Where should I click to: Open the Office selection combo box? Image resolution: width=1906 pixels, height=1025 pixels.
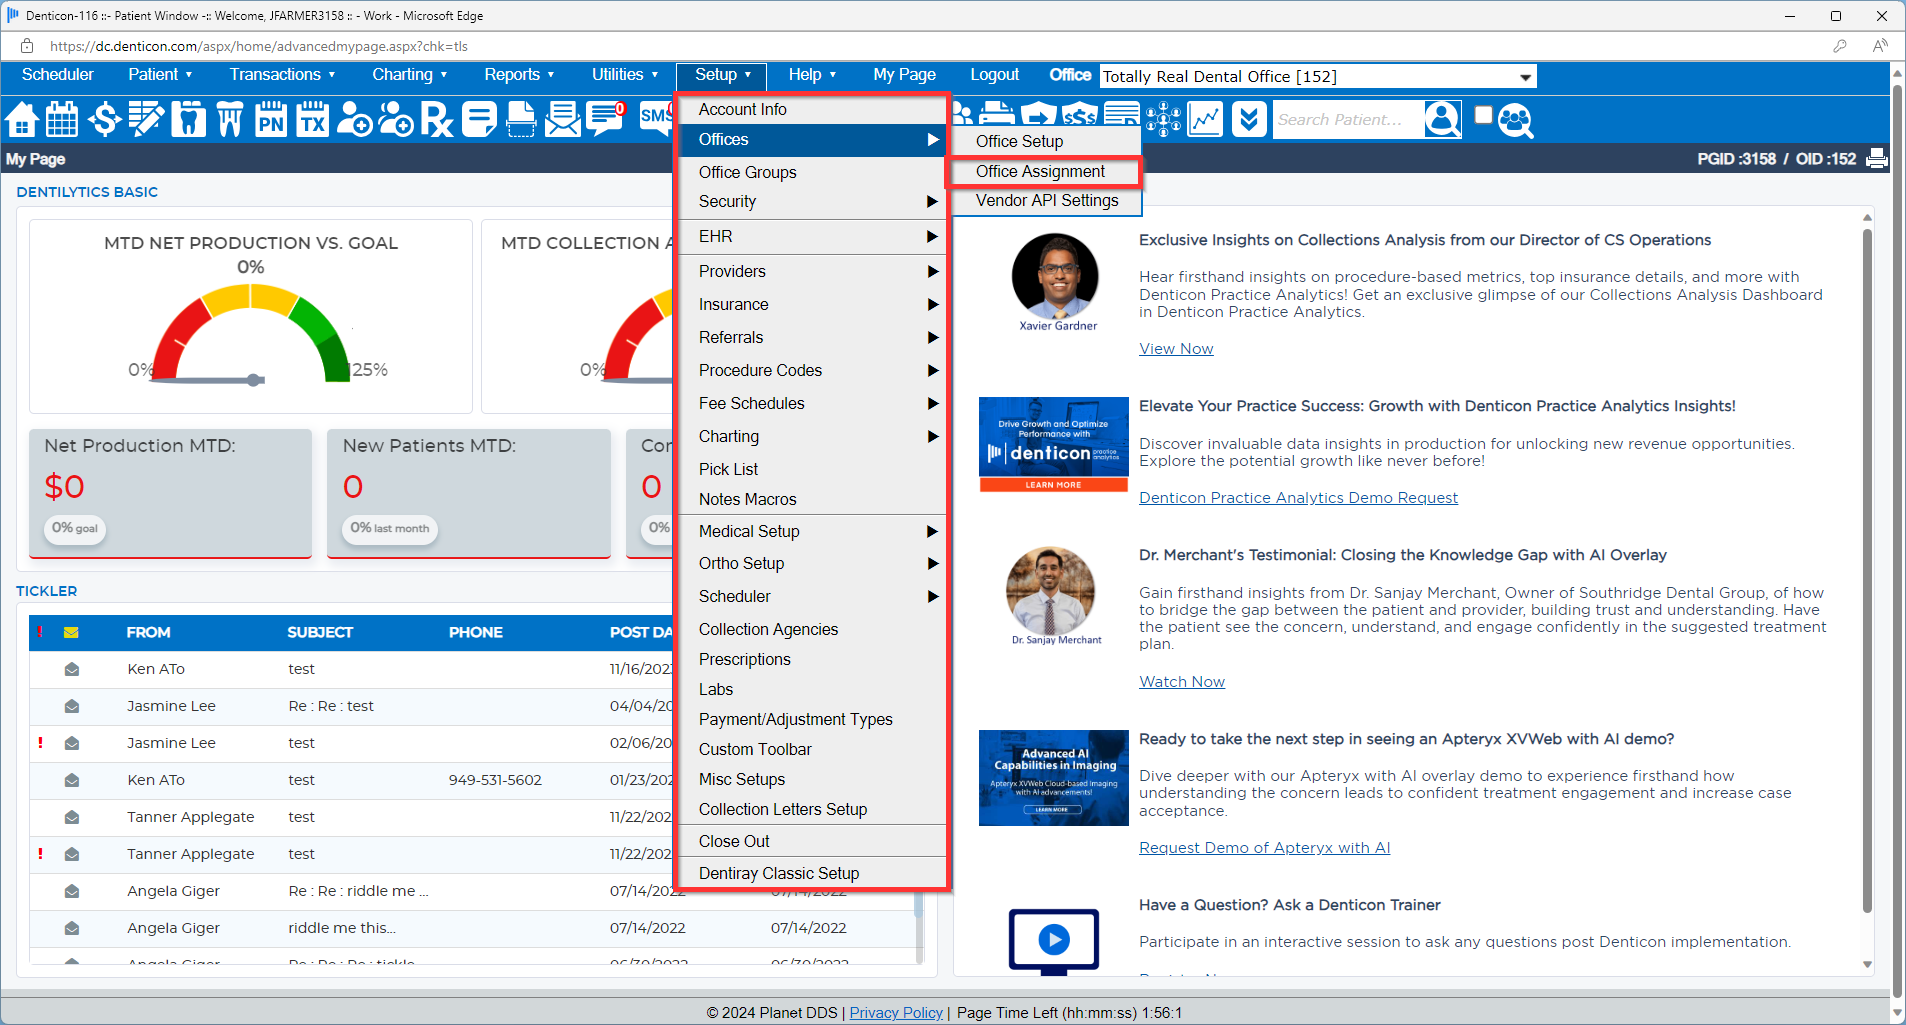coord(1317,77)
